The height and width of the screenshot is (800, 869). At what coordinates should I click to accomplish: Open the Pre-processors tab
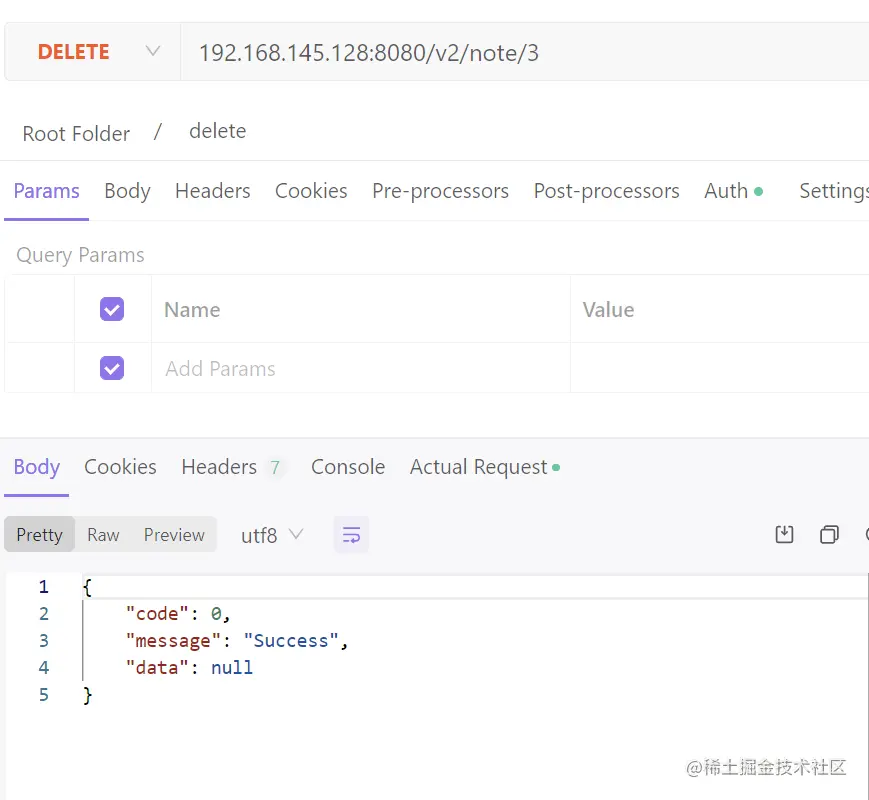pyautogui.click(x=440, y=191)
